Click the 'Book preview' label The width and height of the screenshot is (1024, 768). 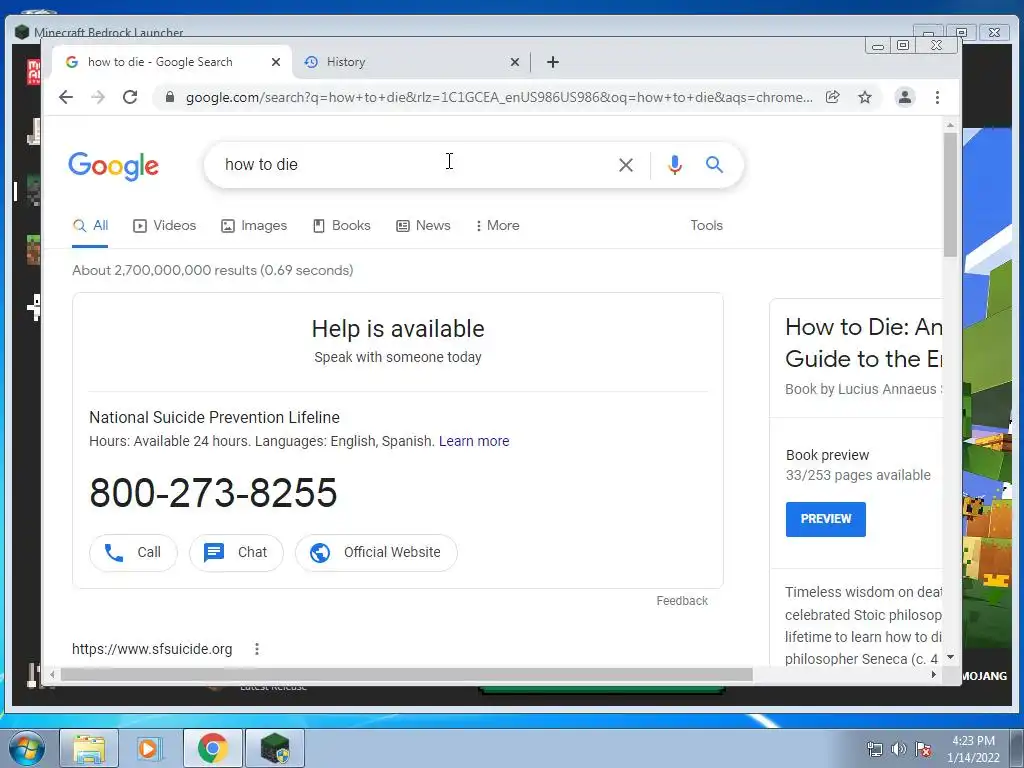827,455
